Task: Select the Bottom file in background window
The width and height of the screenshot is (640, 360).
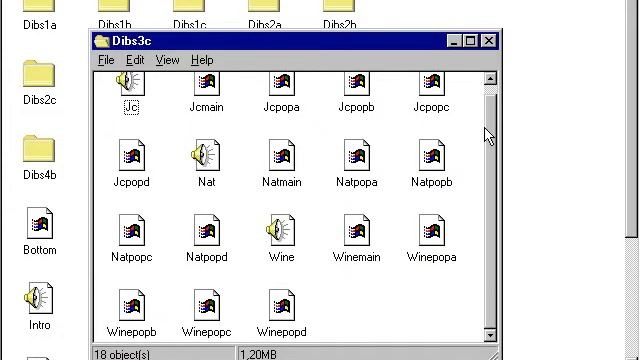Action: 40,223
